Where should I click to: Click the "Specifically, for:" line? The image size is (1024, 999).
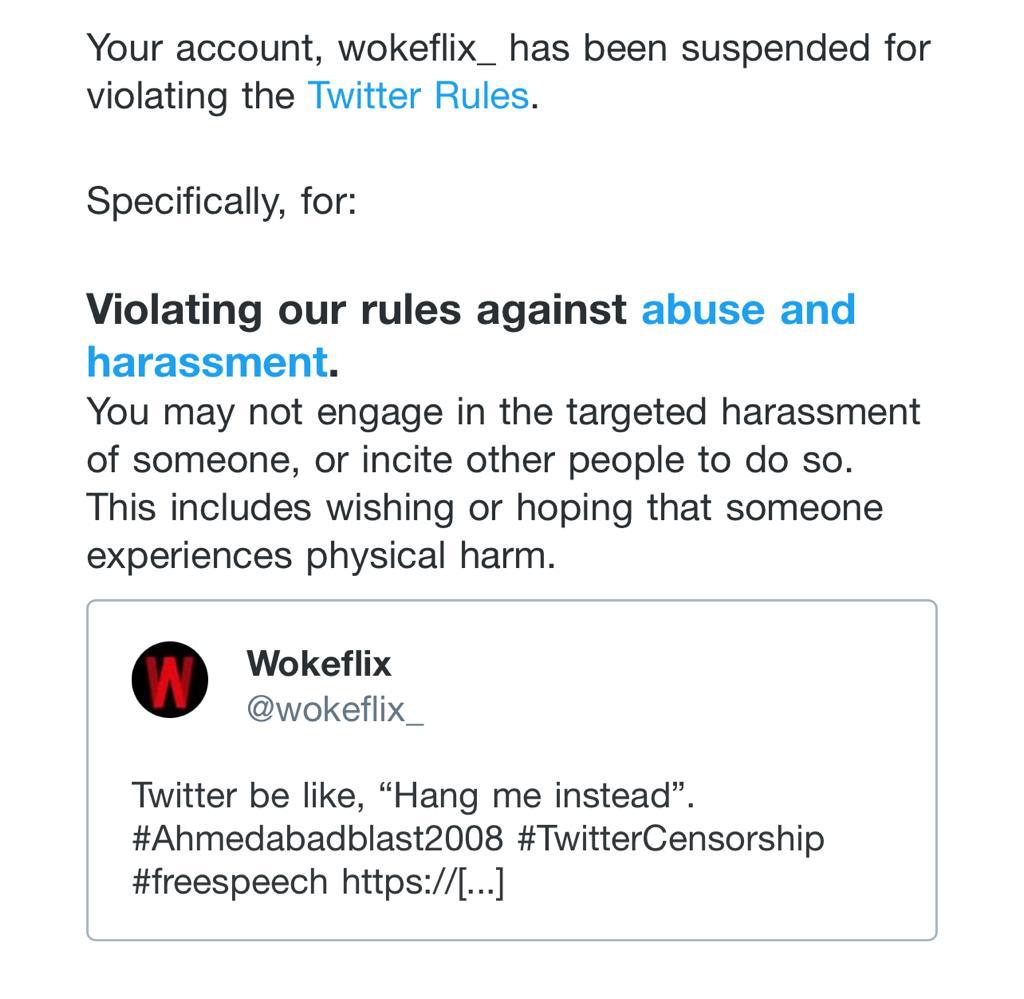[x=221, y=201]
